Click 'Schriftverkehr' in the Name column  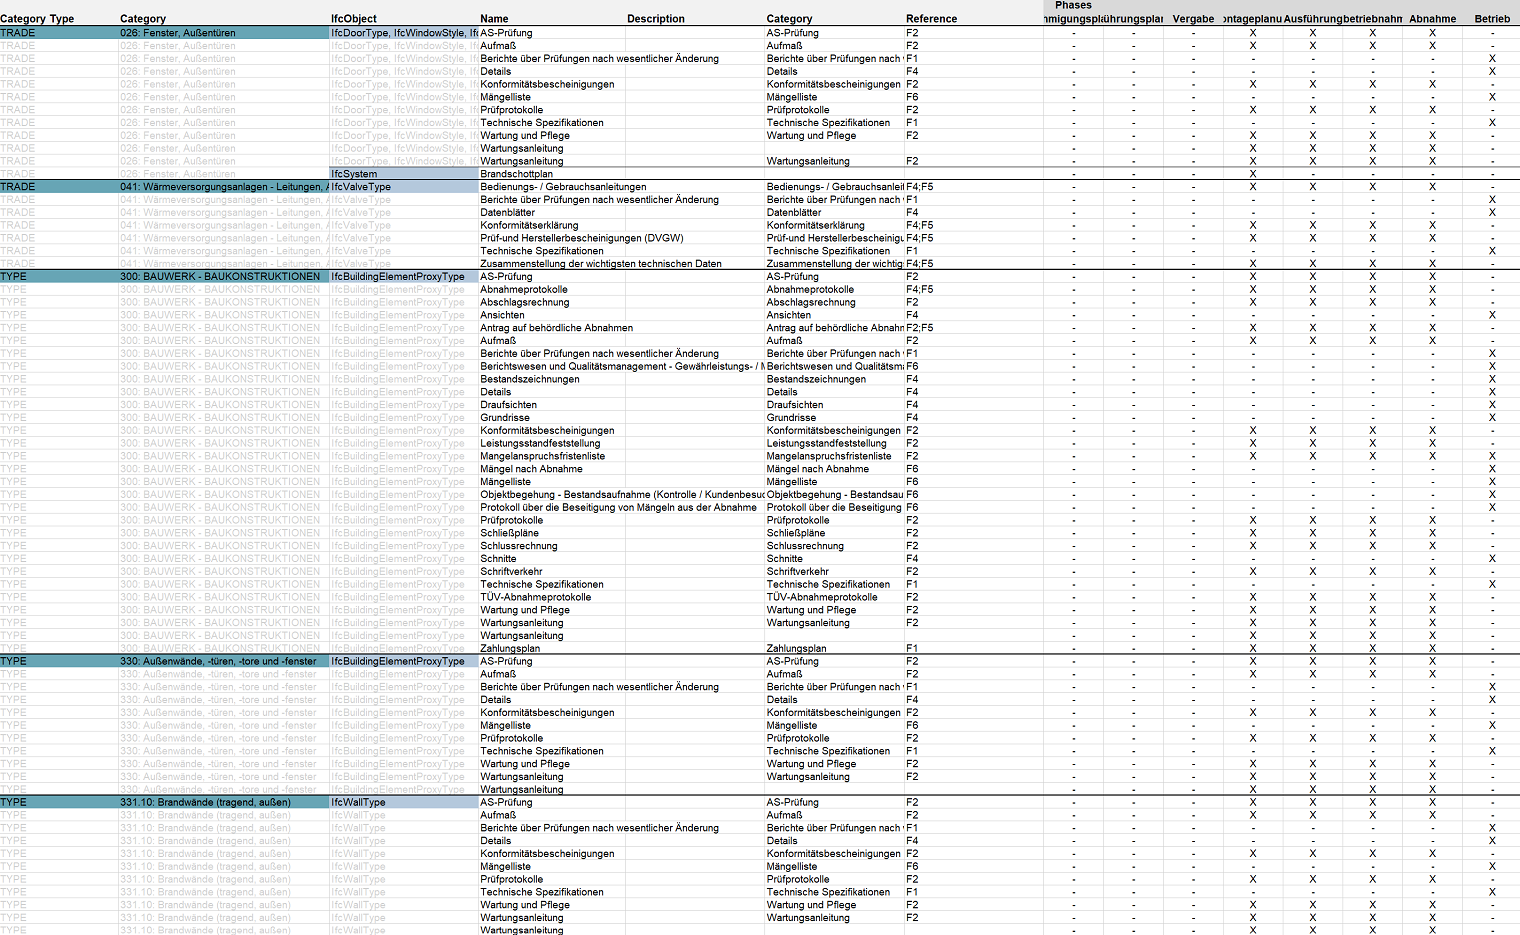[511, 572]
